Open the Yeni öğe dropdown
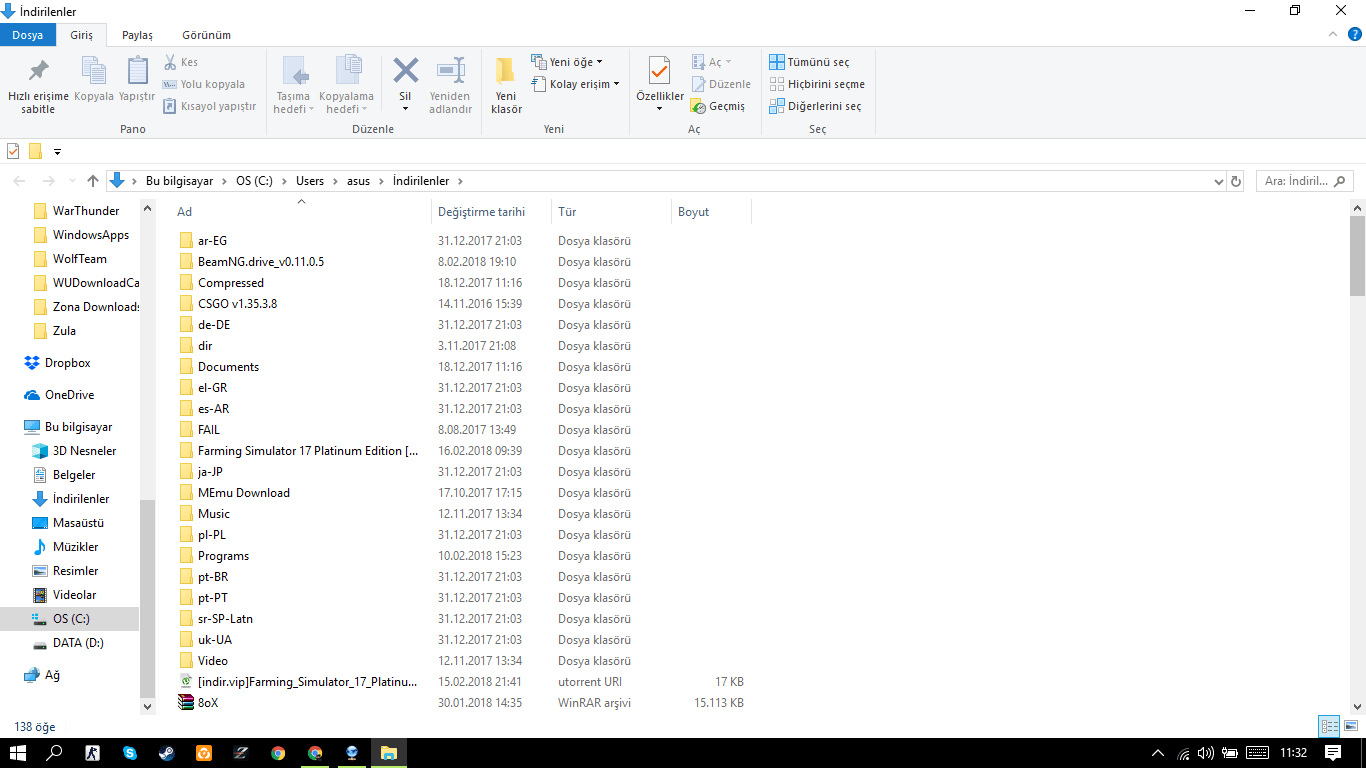 (567, 62)
